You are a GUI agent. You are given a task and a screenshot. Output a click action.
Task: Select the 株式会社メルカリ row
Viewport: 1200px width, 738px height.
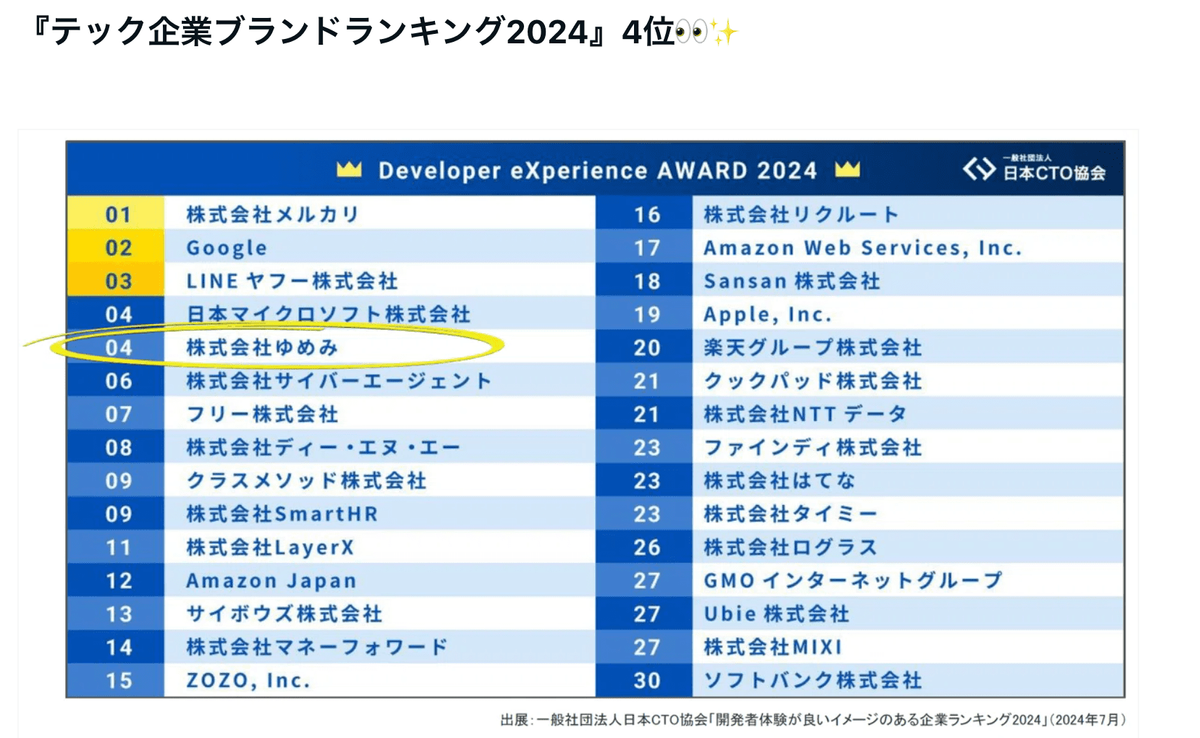click(x=272, y=214)
